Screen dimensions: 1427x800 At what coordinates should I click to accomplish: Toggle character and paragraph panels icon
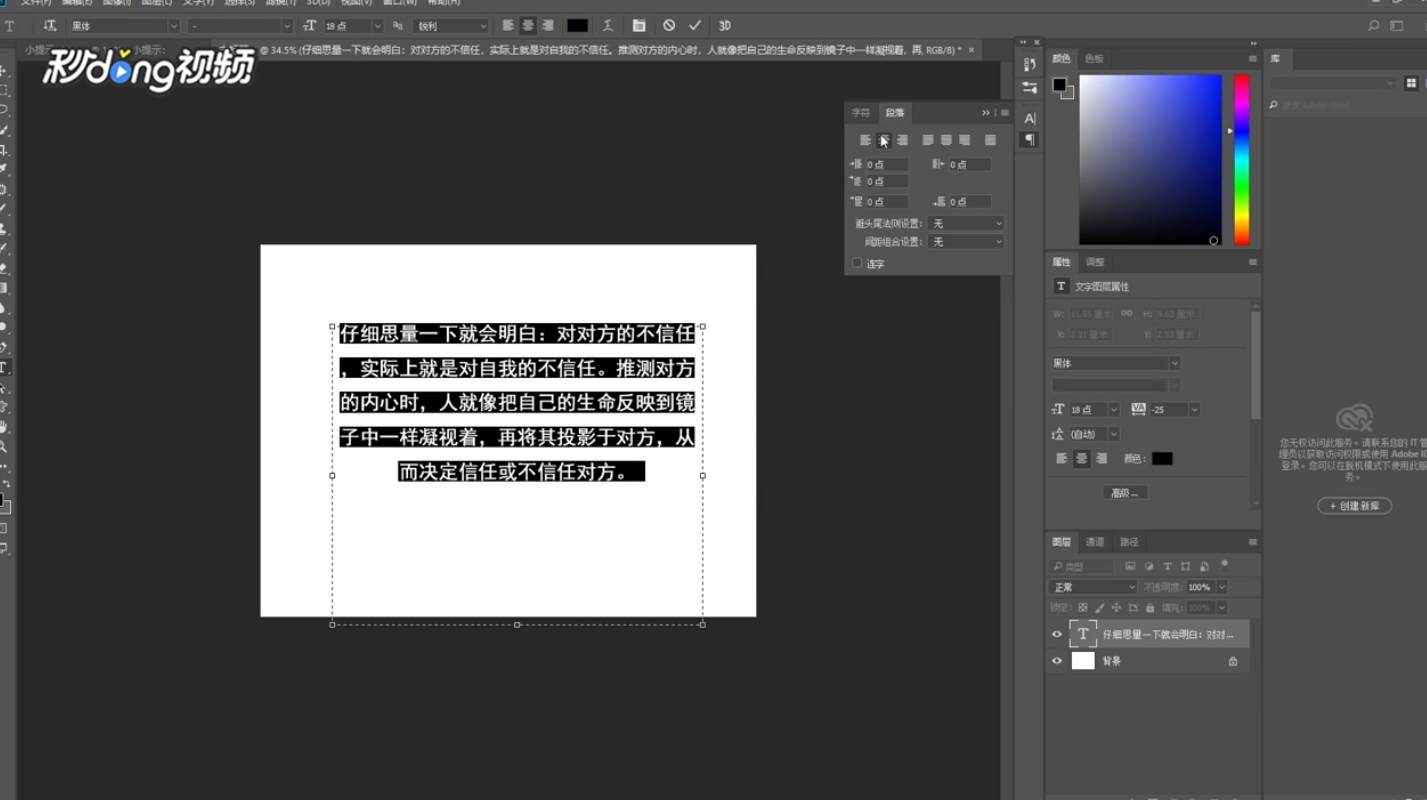[x=639, y=26]
